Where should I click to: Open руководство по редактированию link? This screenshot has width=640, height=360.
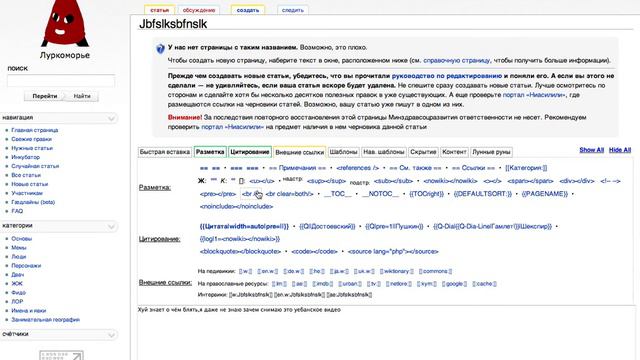447,76
